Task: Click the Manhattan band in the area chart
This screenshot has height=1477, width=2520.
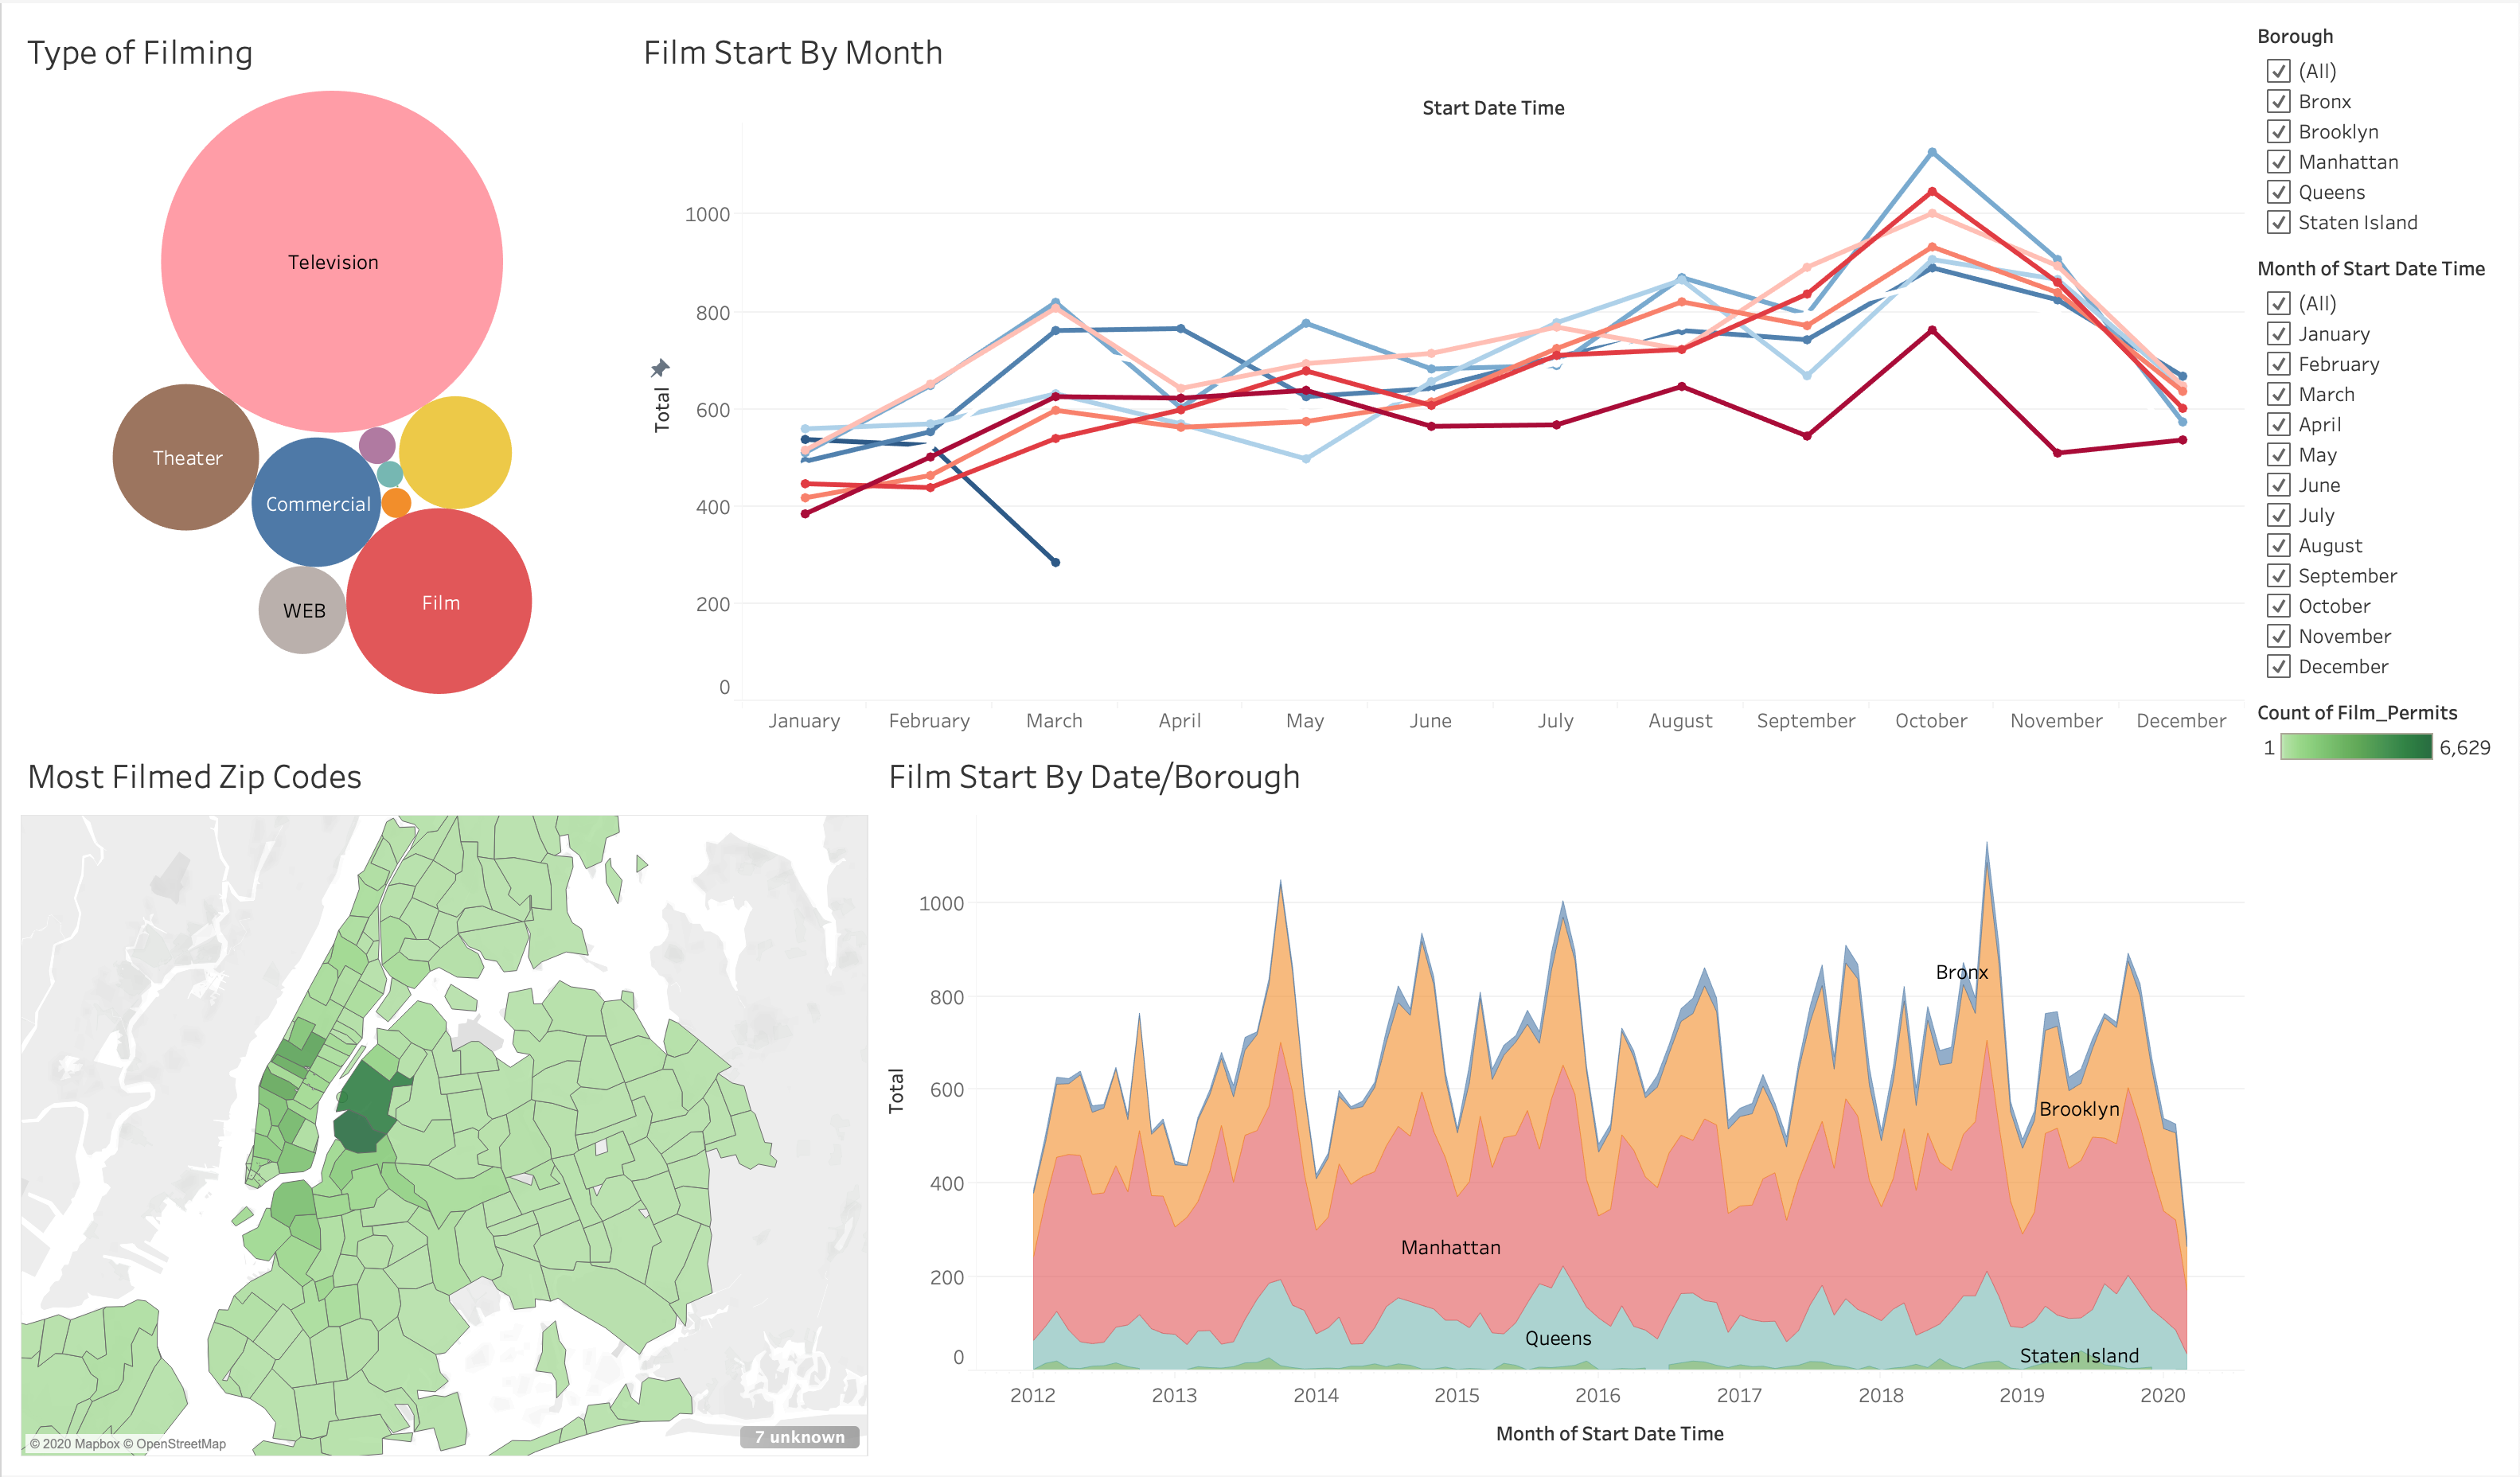Action: (x=1450, y=1247)
